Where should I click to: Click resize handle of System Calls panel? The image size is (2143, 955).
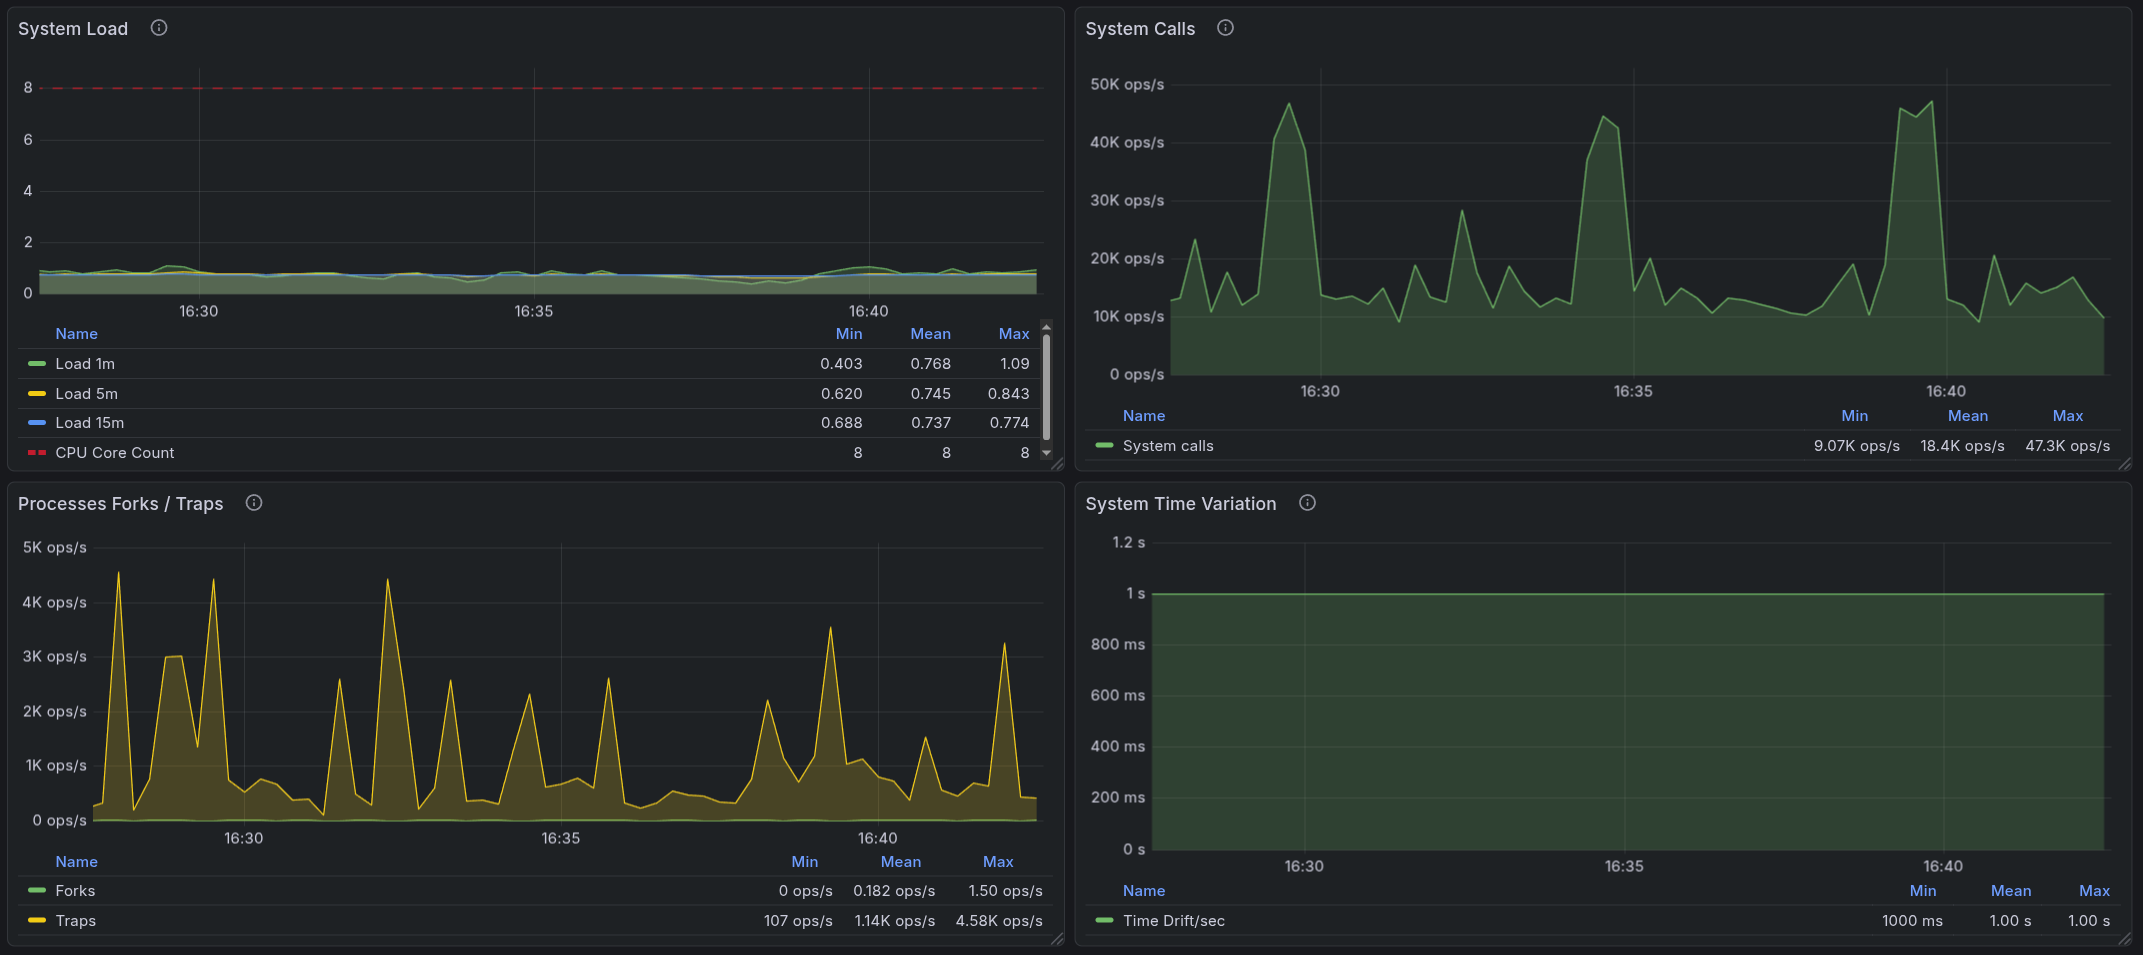(2124, 464)
